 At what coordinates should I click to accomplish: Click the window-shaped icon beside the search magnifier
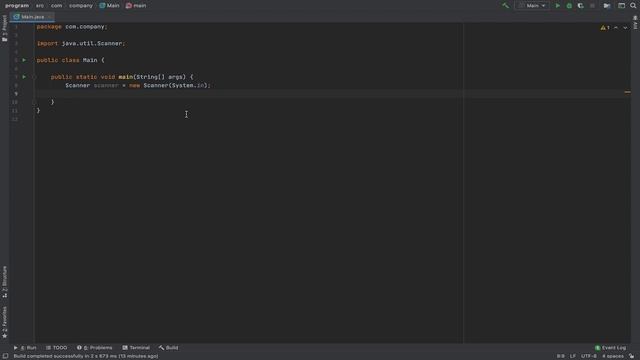621,6
